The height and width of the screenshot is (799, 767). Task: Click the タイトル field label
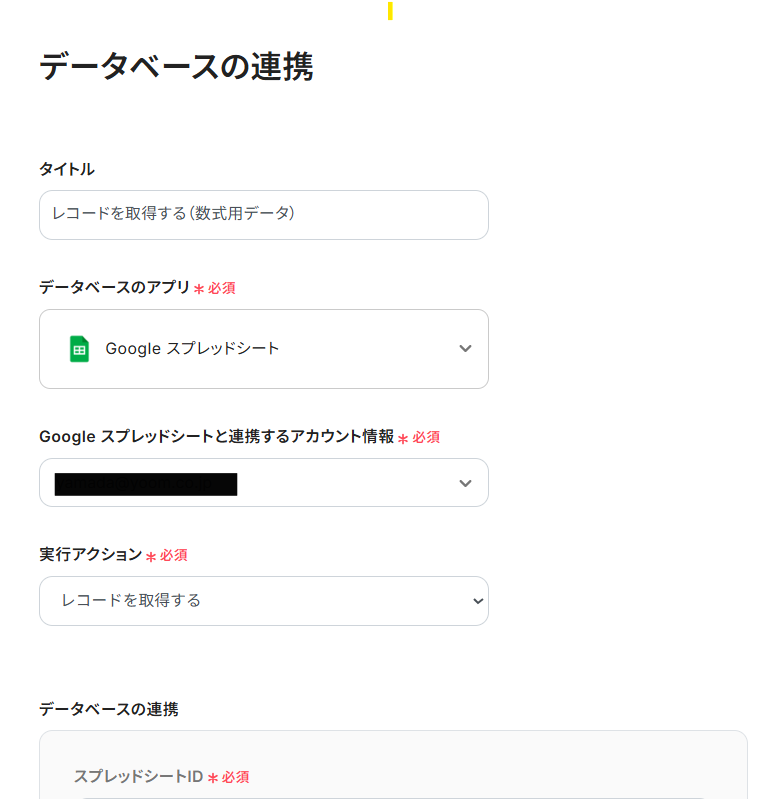(x=67, y=169)
